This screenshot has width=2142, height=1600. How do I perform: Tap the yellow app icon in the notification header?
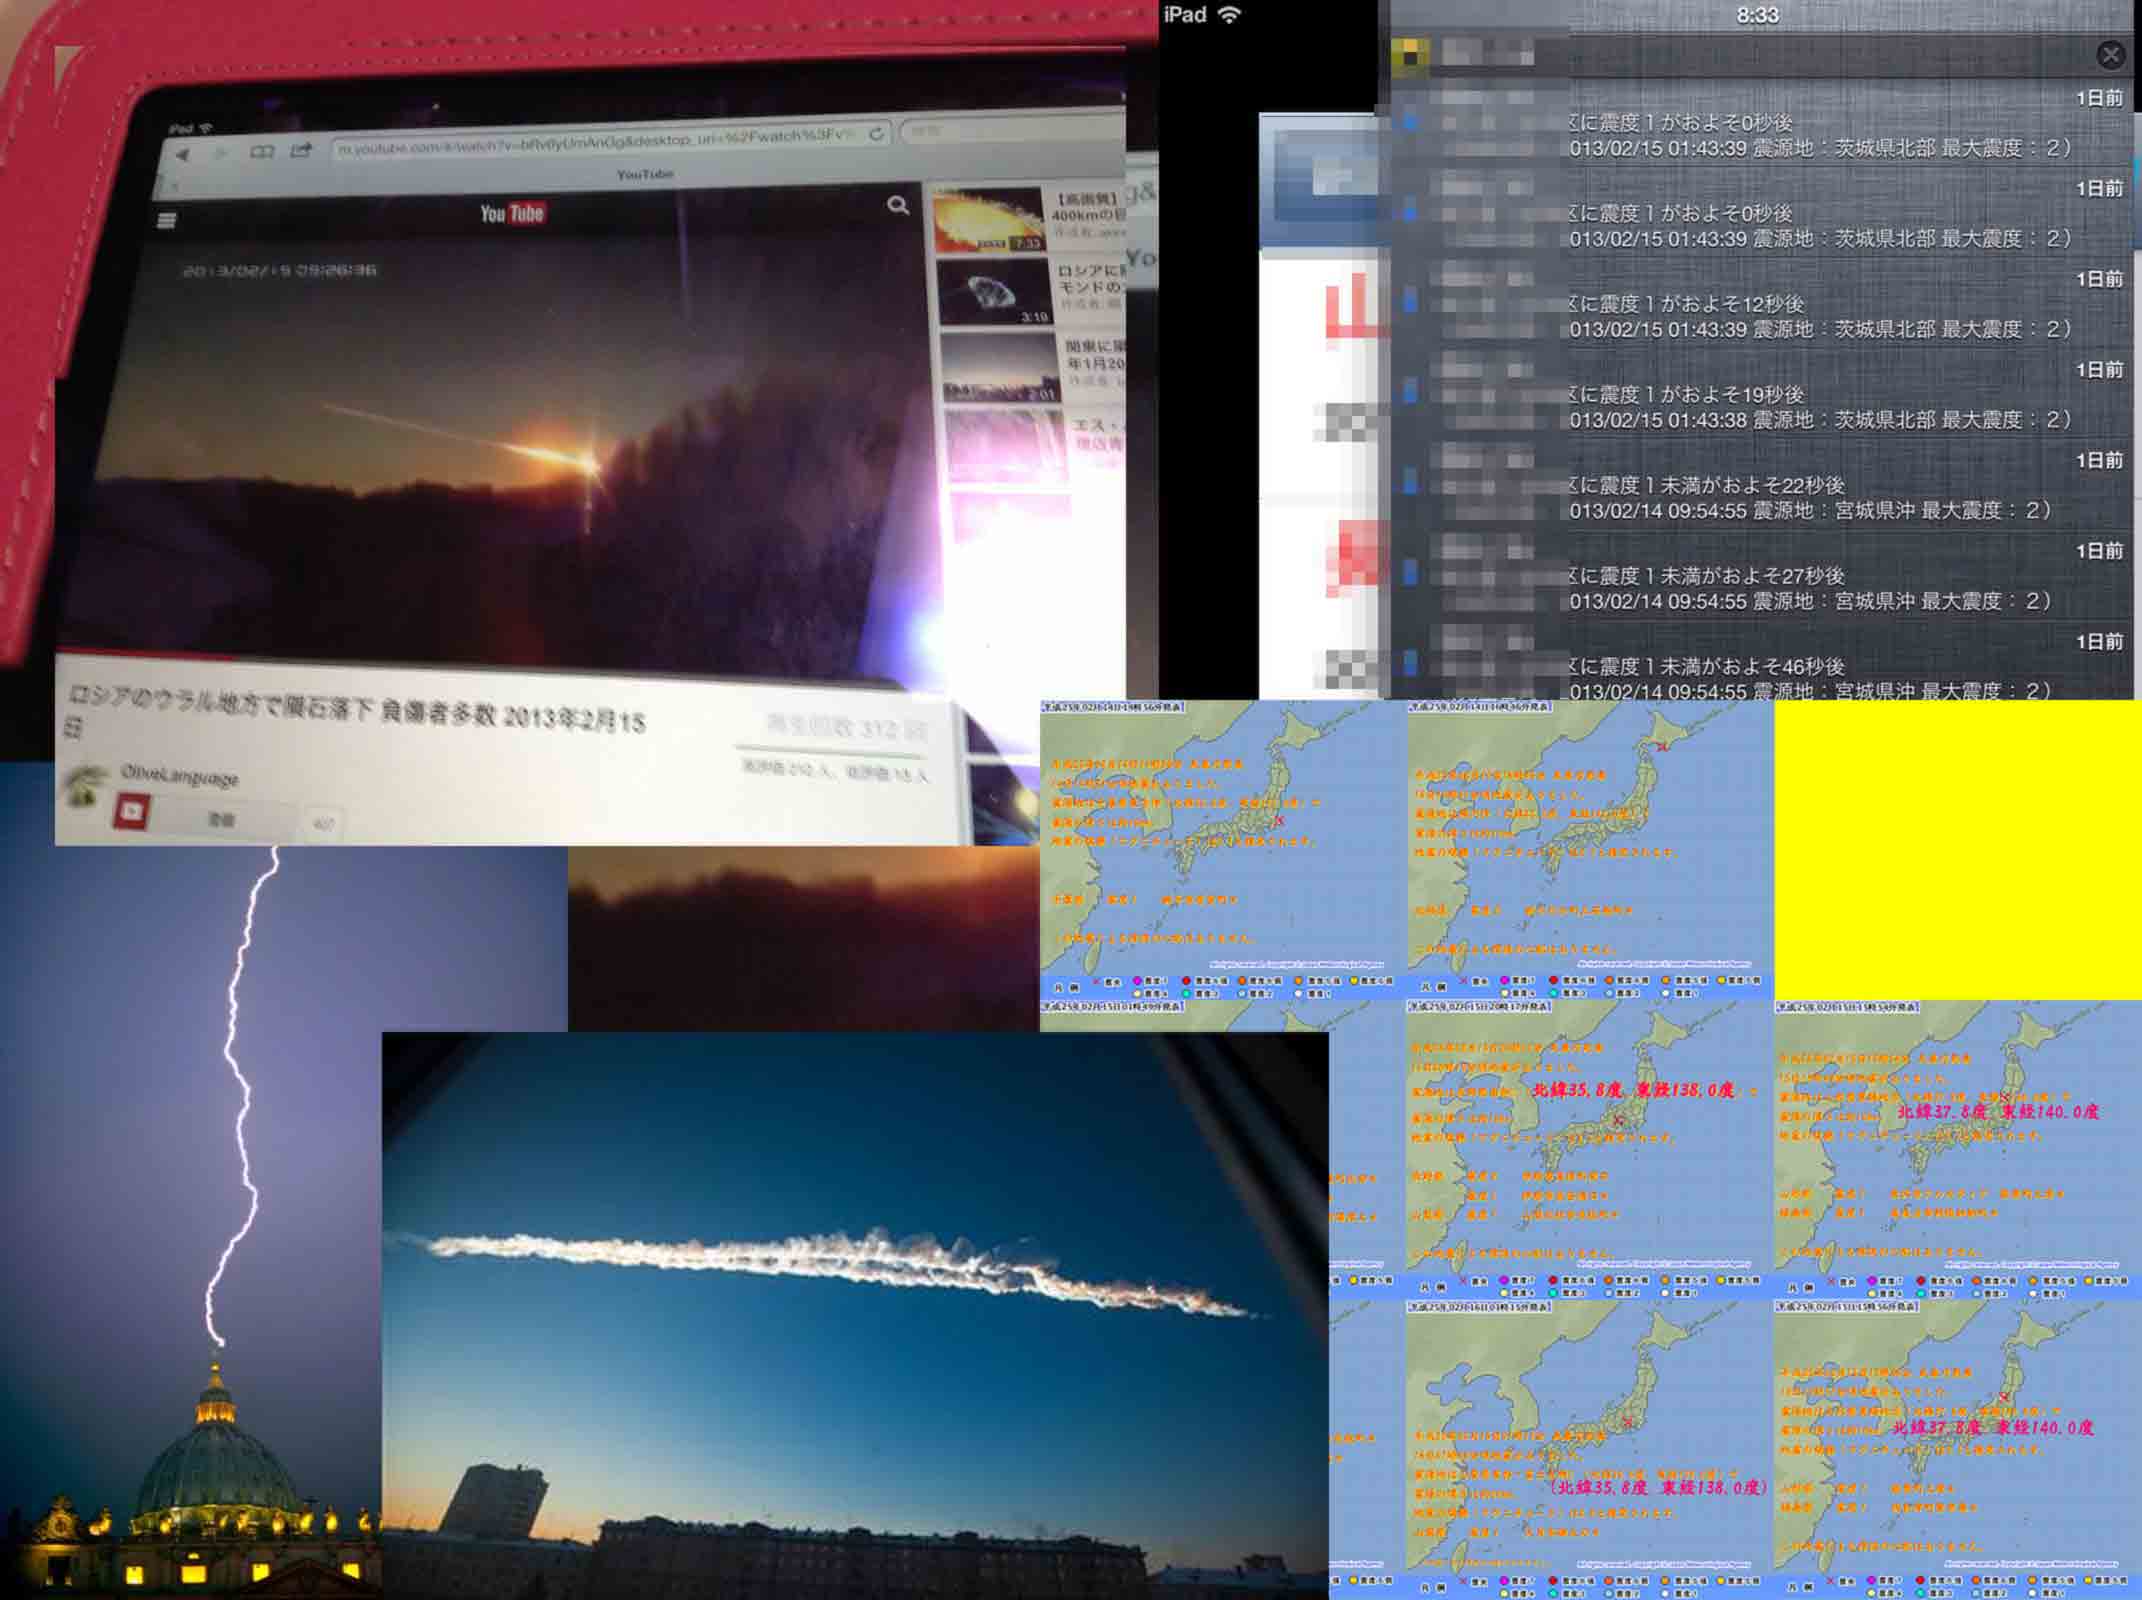[x=1410, y=56]
